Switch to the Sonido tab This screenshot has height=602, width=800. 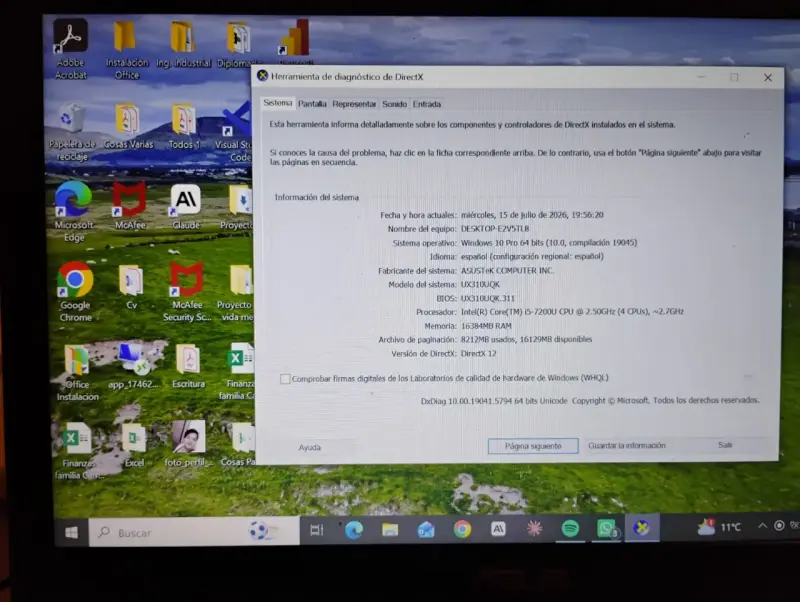(394, 104)
